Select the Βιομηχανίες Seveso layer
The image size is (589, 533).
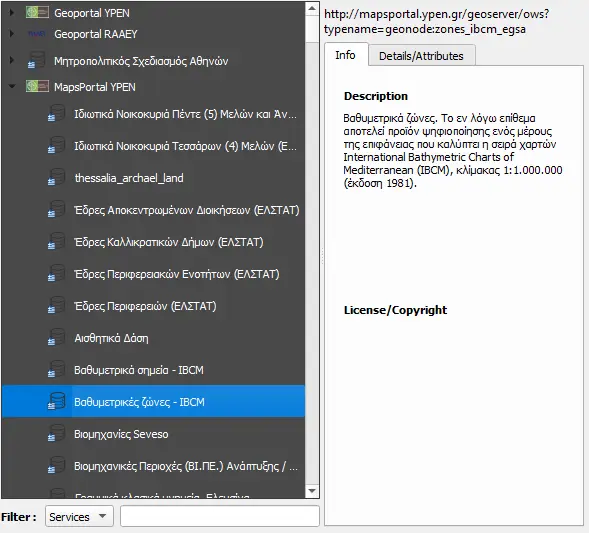121,434
